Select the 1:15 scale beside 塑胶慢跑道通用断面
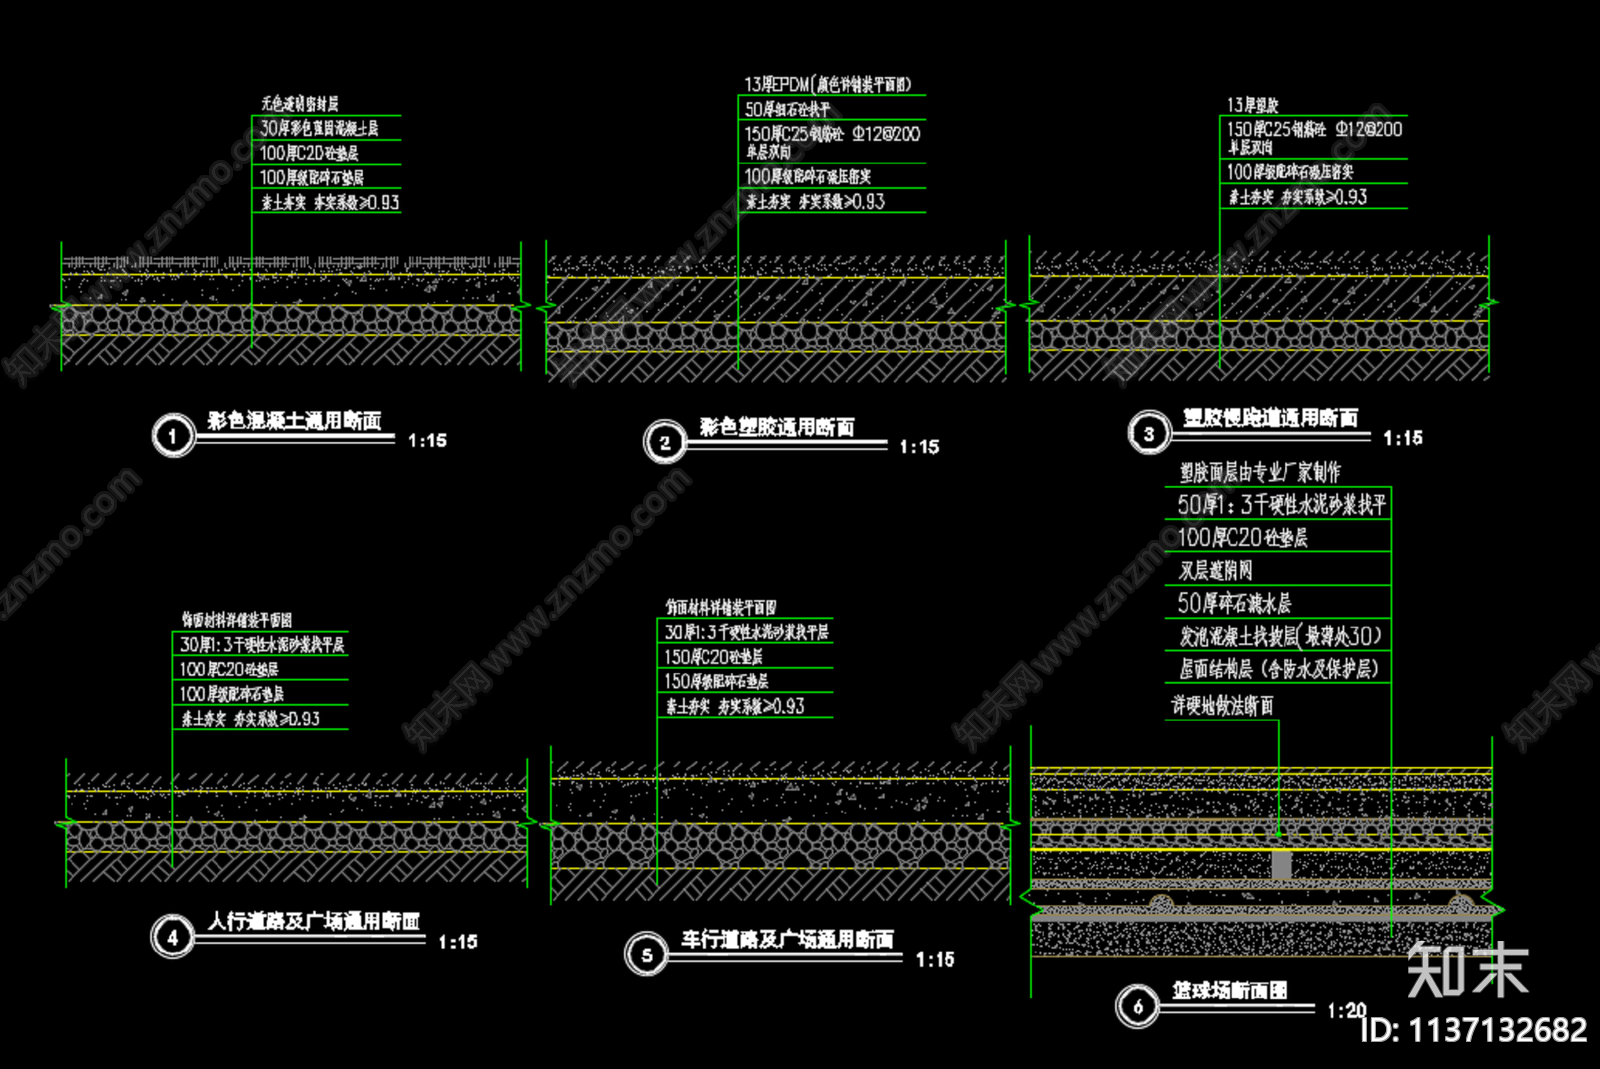The width and height of the screenshot is (1600, 1069). tap(1403, 438)
